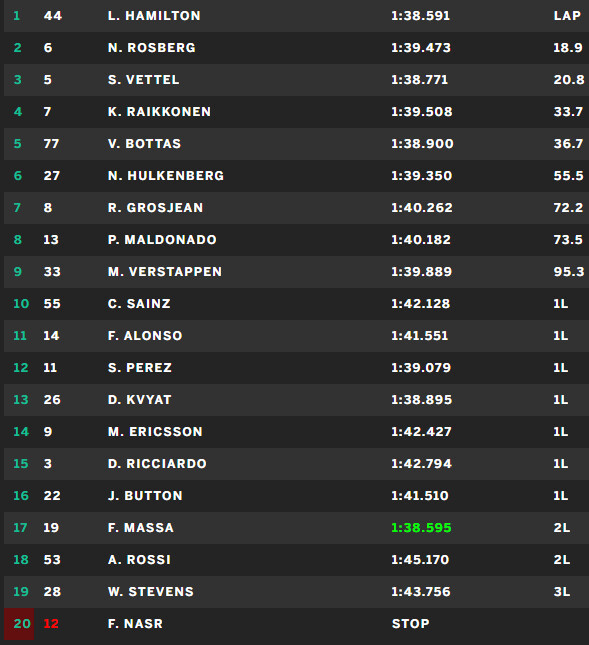Click R. Grosjean driver entry
This screenshot has width=589, height=645.
[x=155, y=208]
